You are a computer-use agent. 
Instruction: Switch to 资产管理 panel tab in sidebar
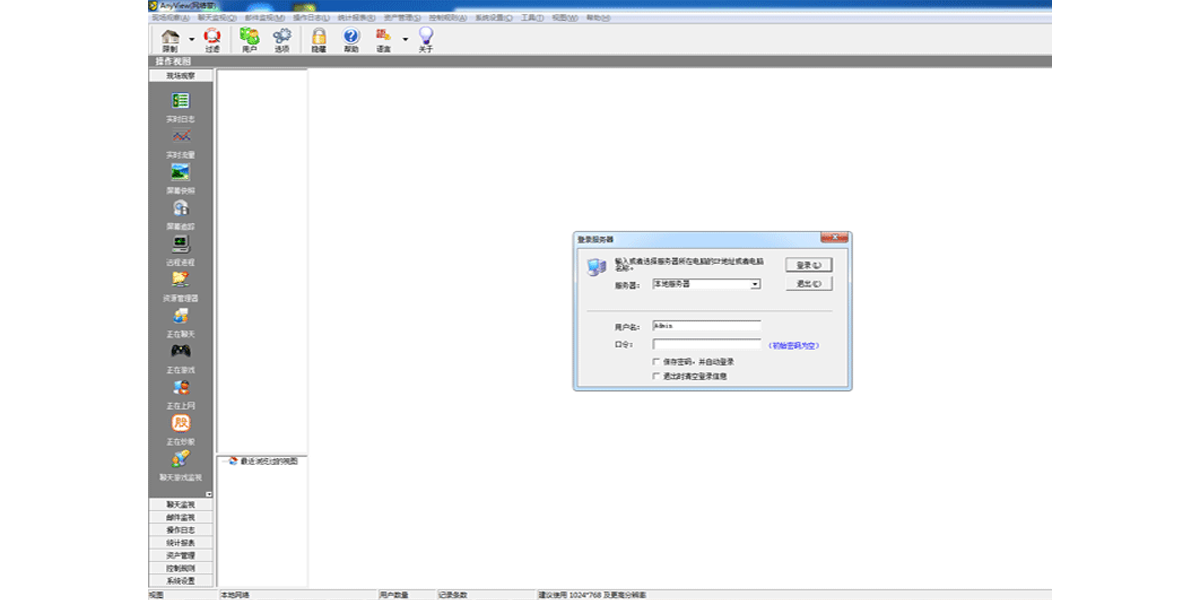180,555
